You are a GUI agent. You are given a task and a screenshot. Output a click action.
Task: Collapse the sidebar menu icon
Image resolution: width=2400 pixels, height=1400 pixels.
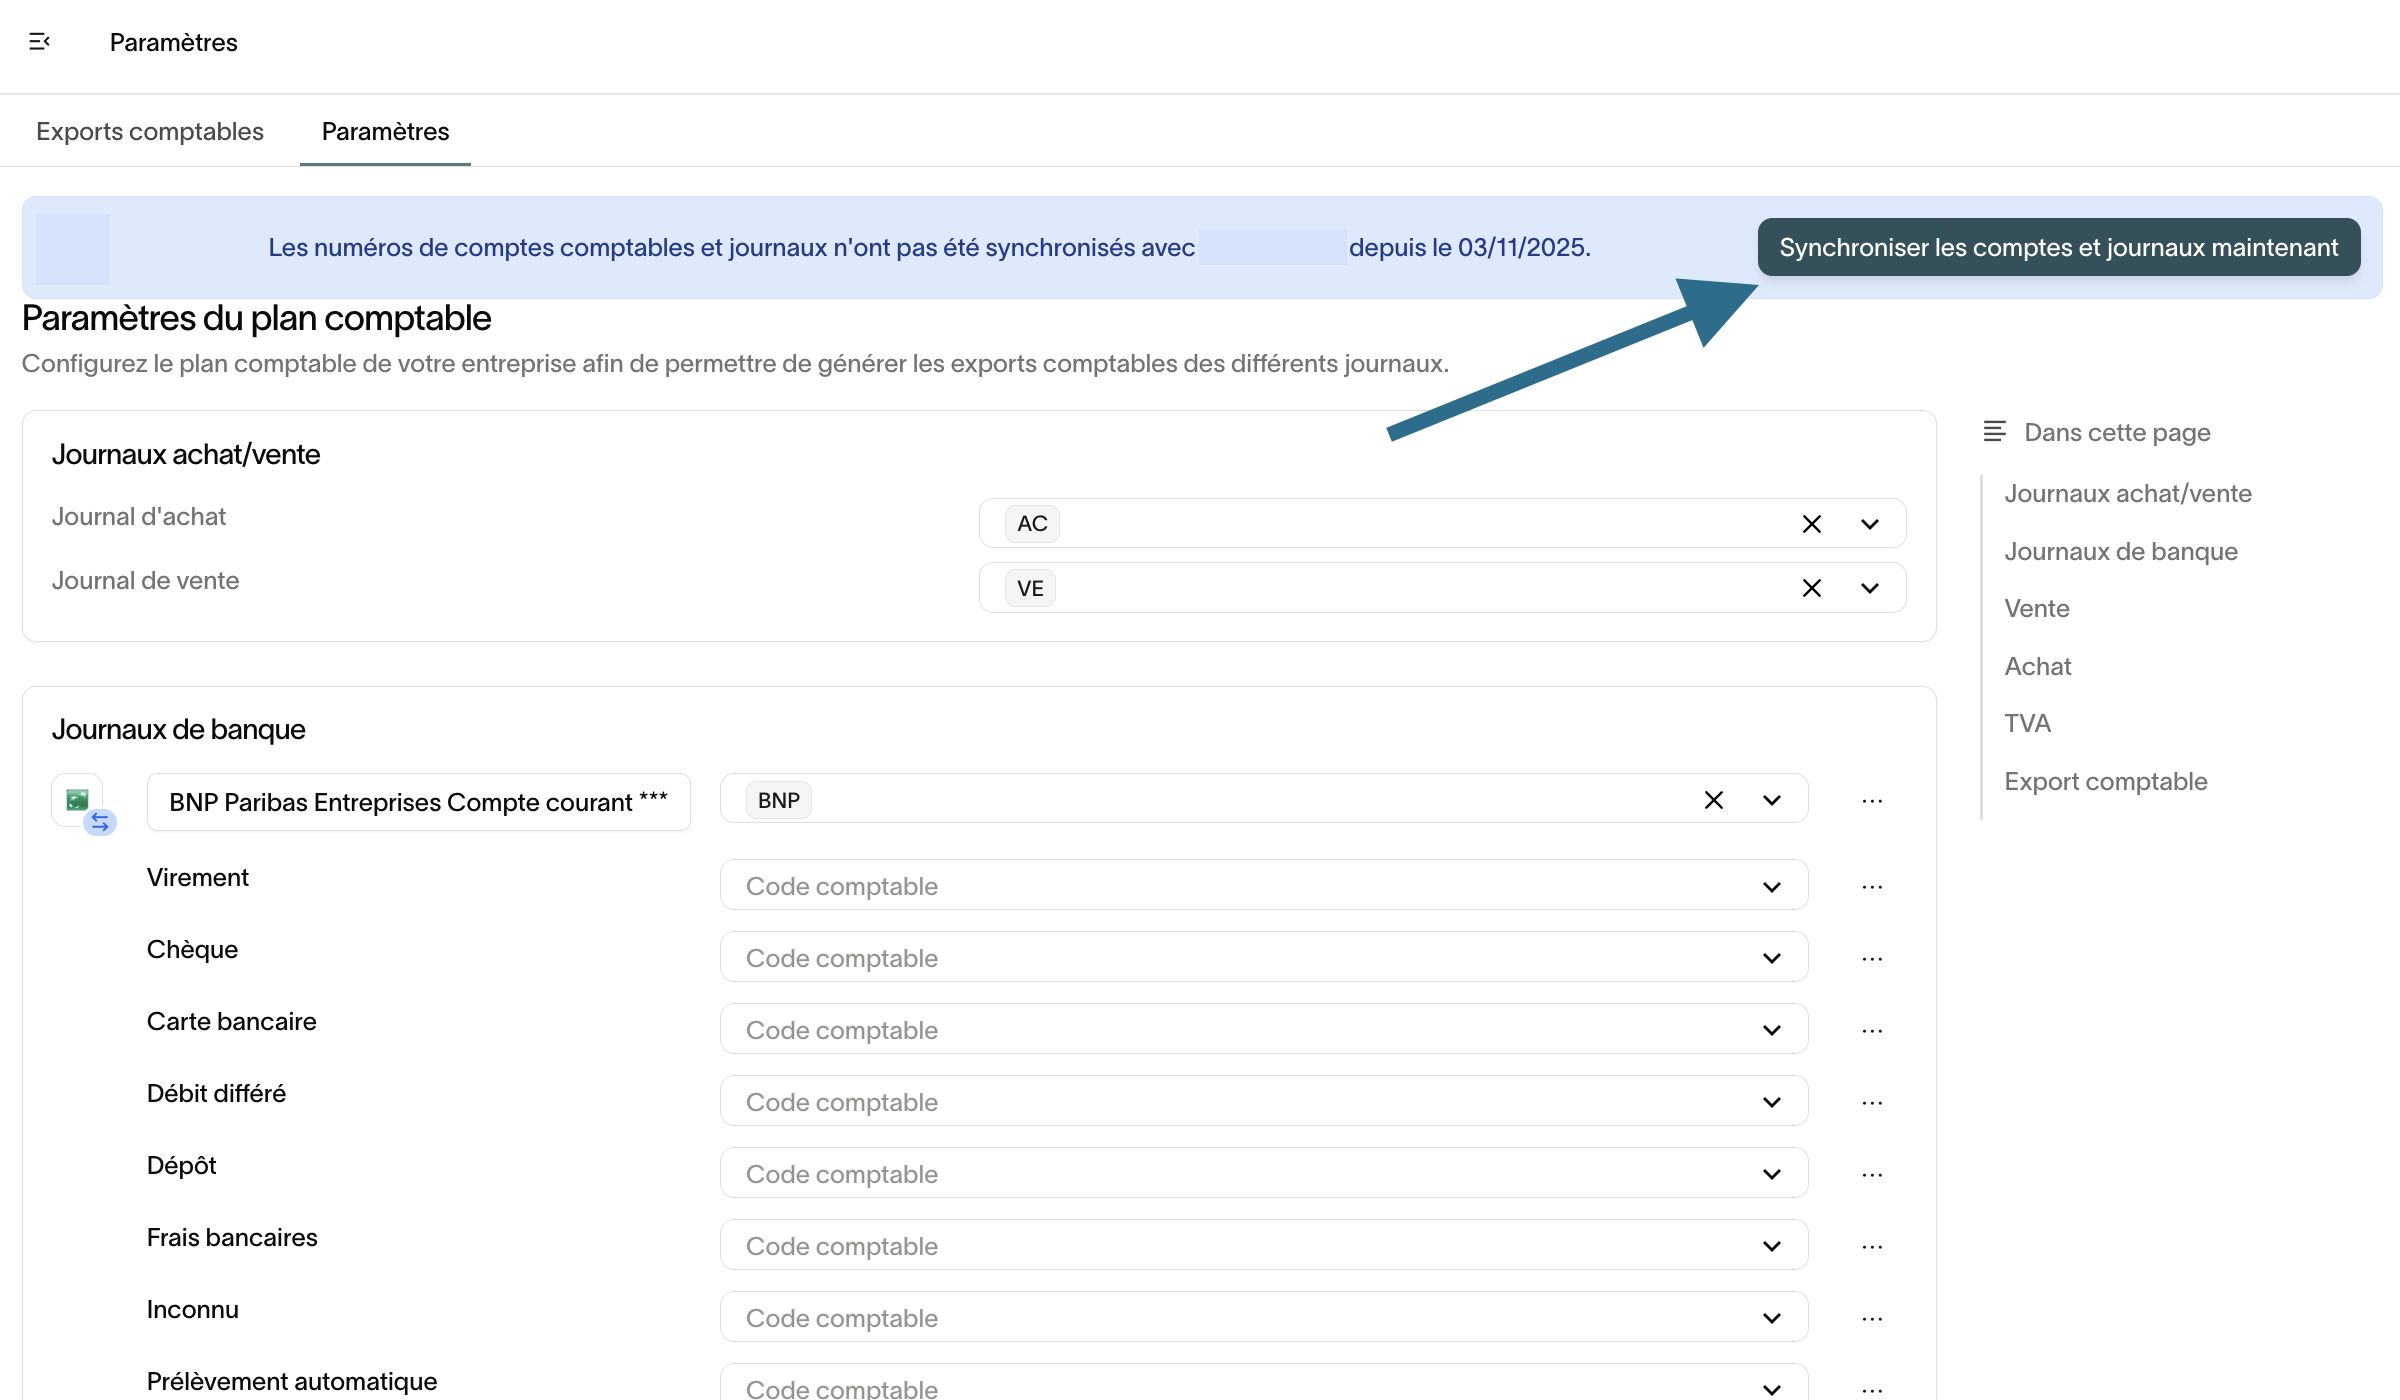click(x=39, y=42)
